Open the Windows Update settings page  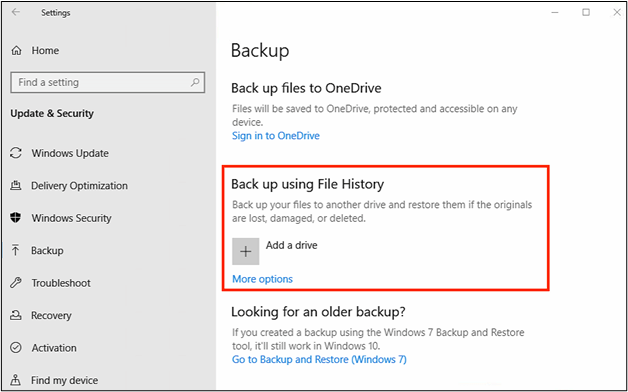pos(70,153)
